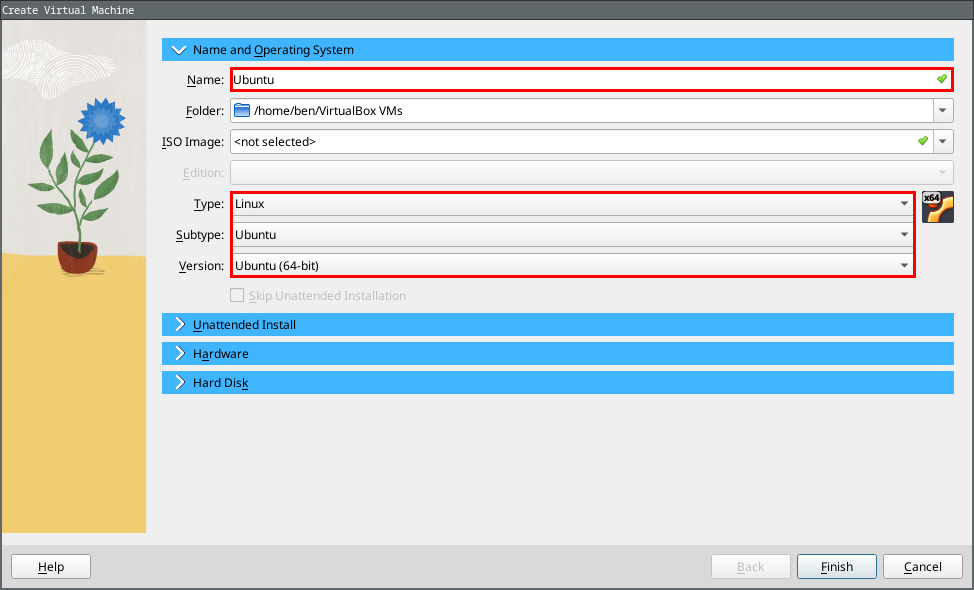Open Help for virtual machine creation
The height and width of the screenshot is (590, 974).
(x=51, y=567)
